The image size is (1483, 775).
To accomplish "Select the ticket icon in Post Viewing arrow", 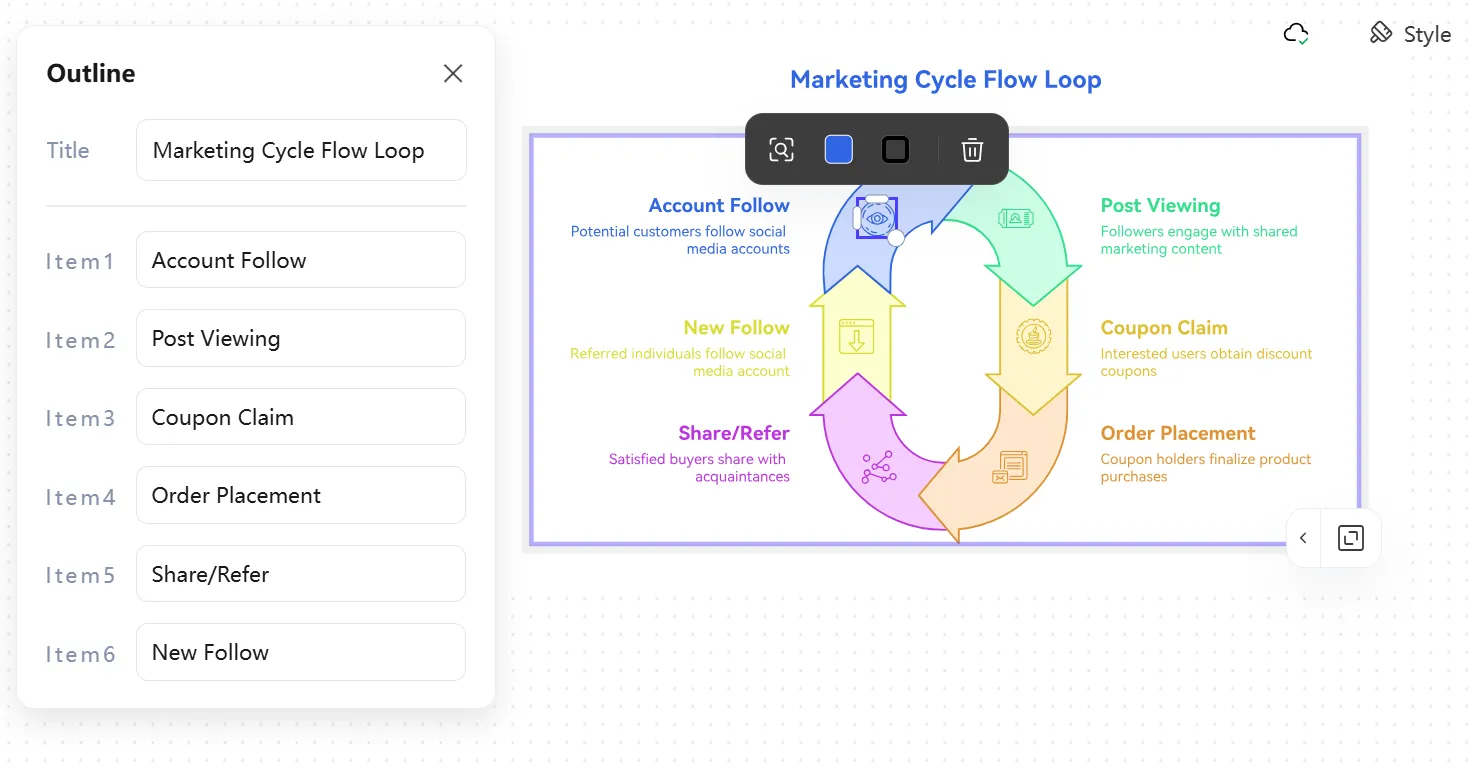I will click(x=1015, y=218).
